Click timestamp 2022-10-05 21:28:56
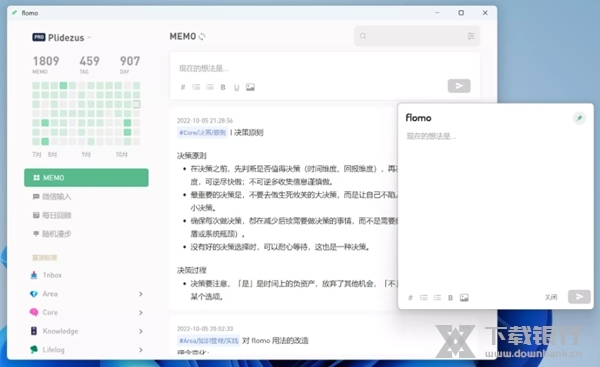 pos(205,120)
